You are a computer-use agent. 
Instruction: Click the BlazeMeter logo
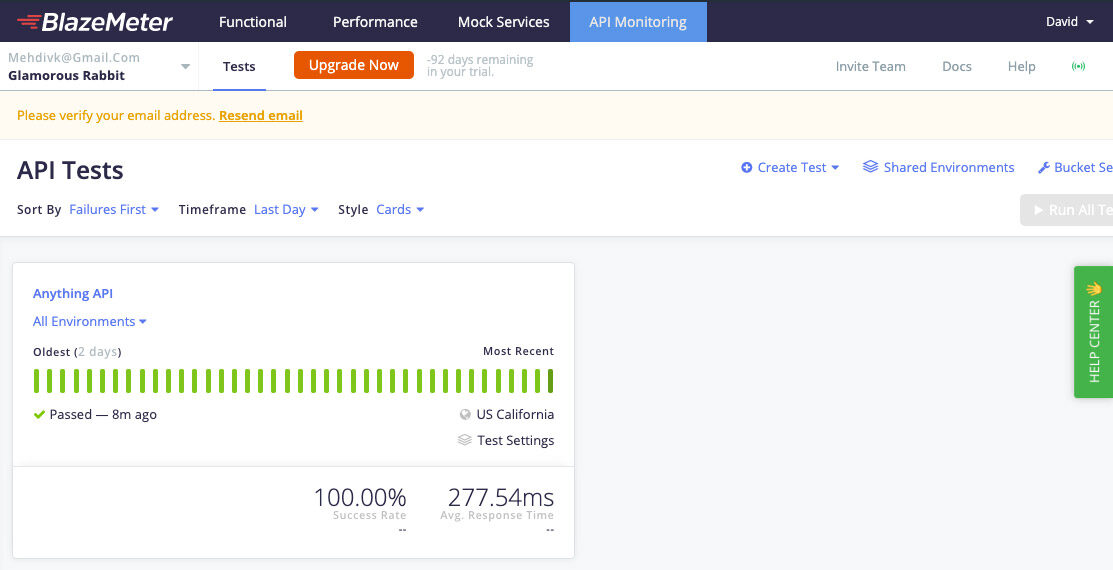[x=95, y=22]
